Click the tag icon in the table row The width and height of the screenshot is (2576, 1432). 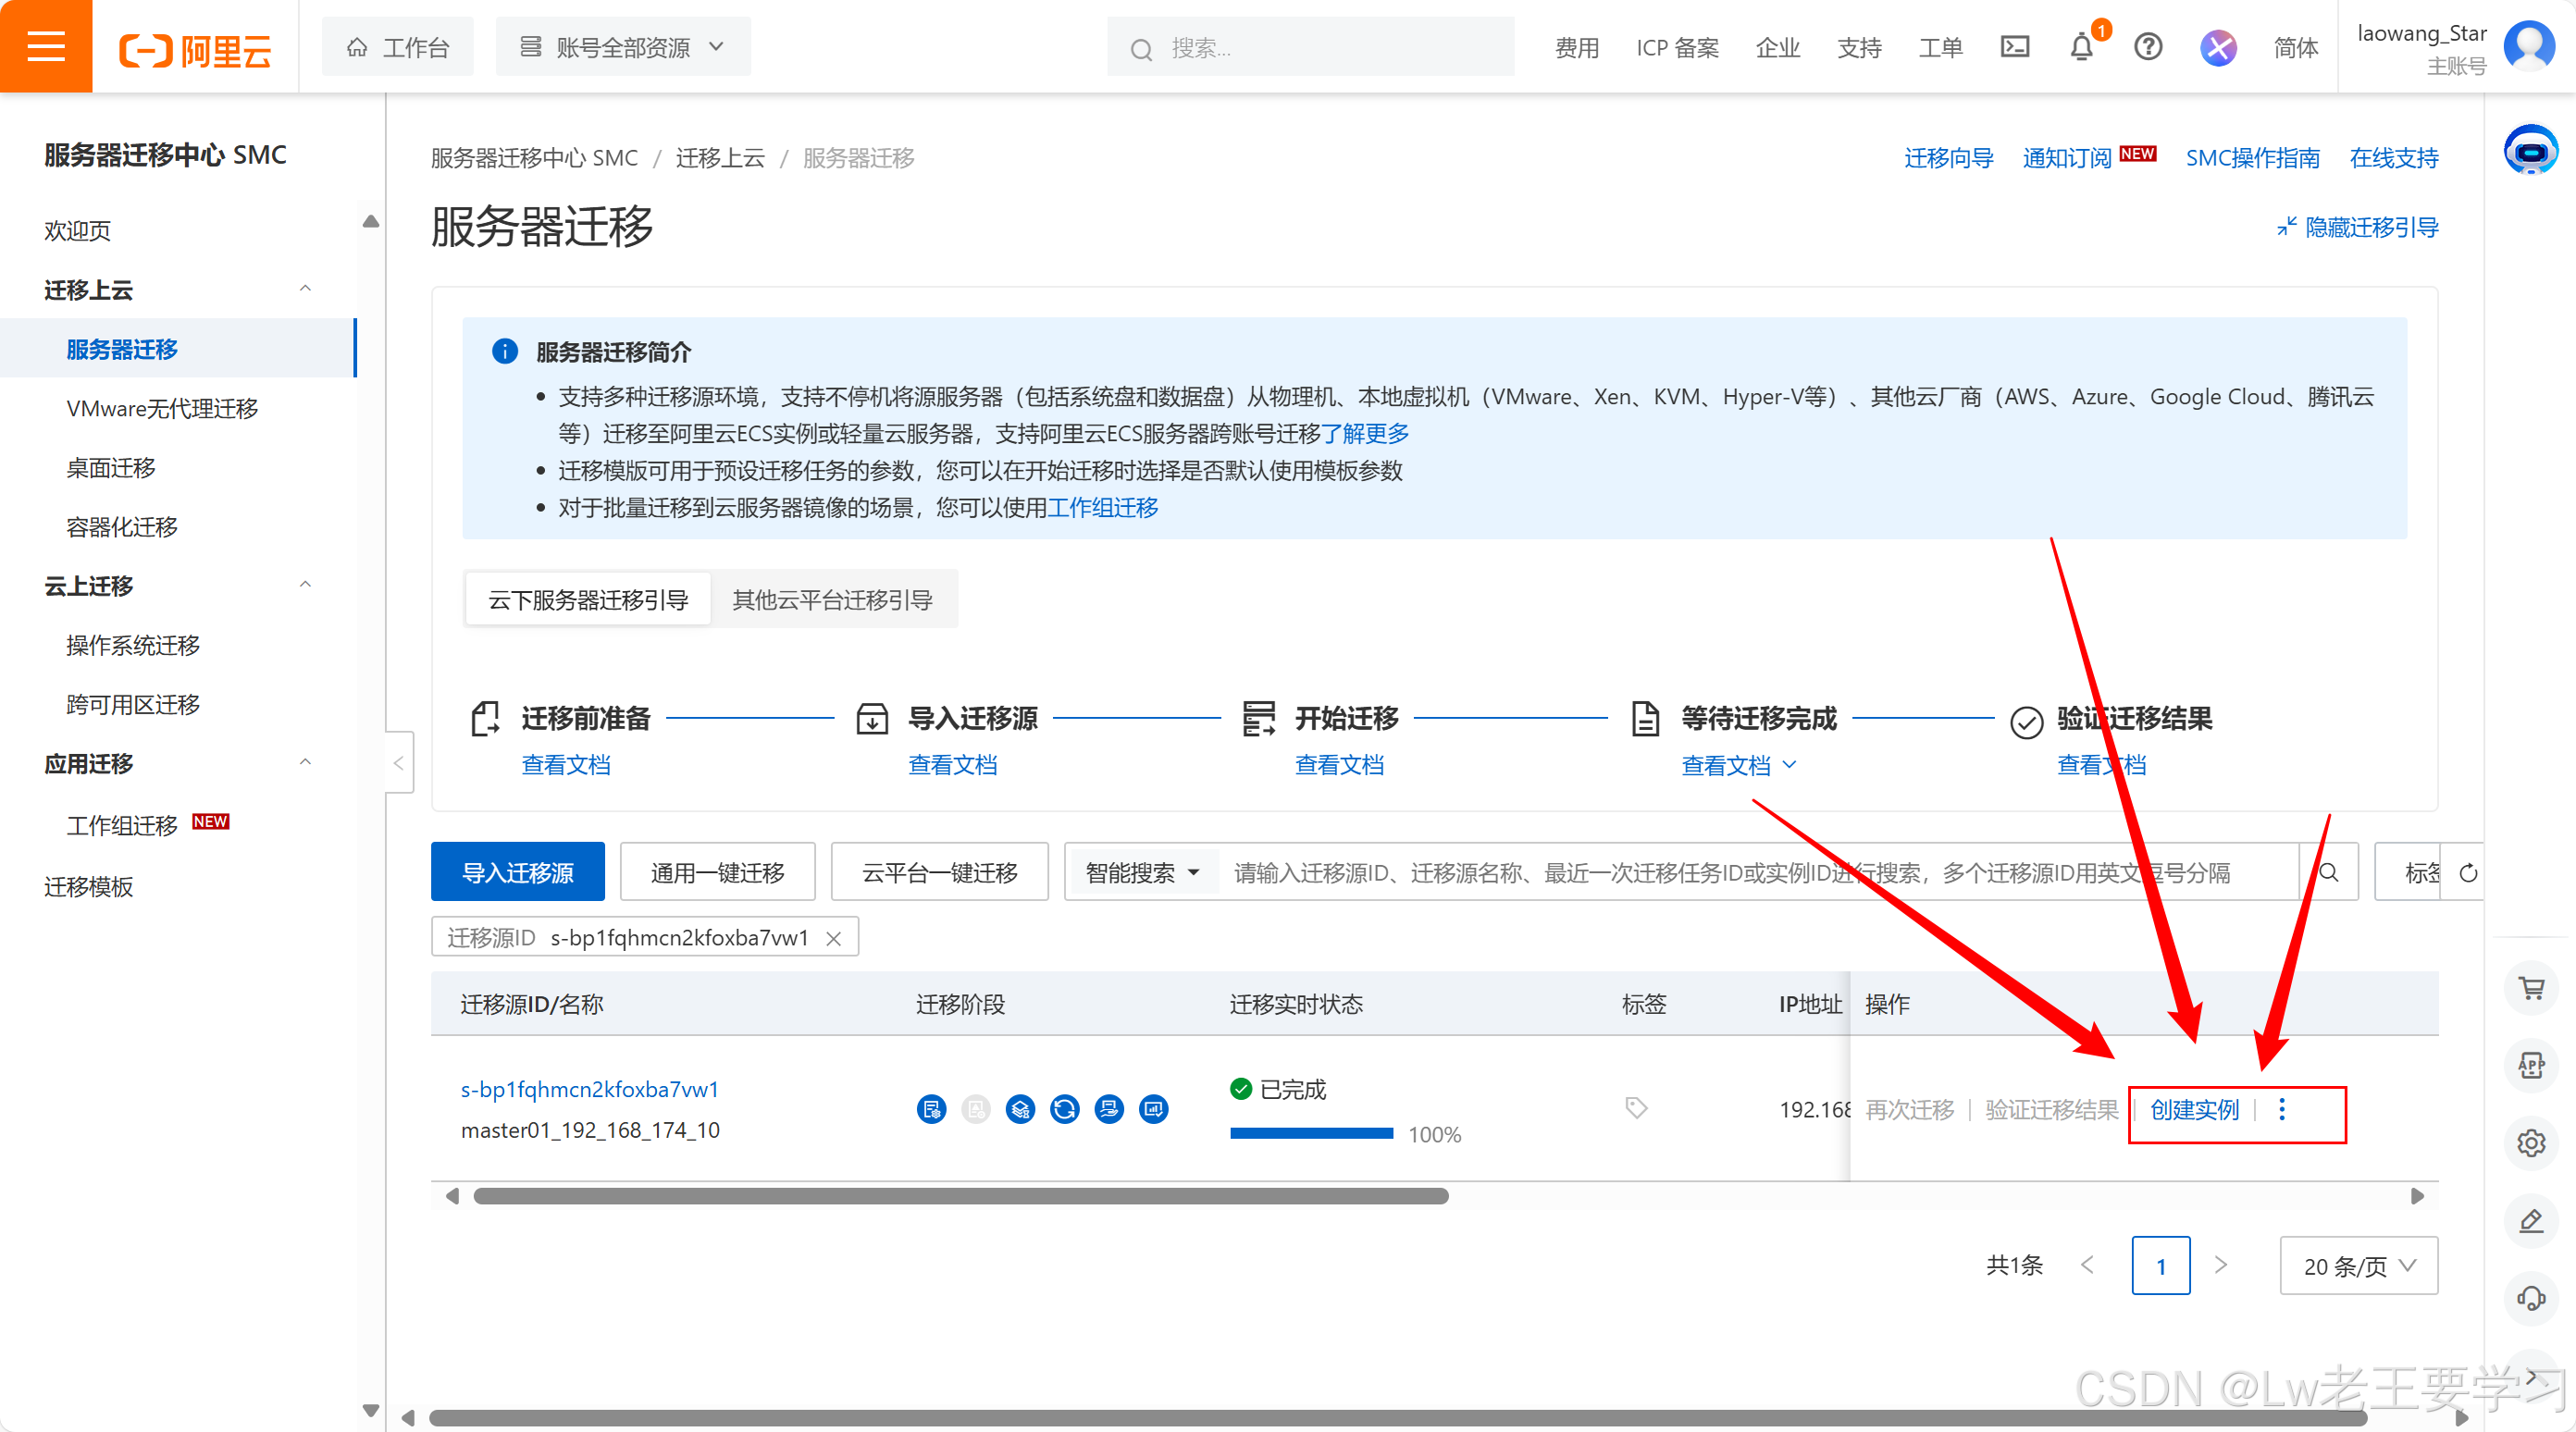(1636, 1108)
